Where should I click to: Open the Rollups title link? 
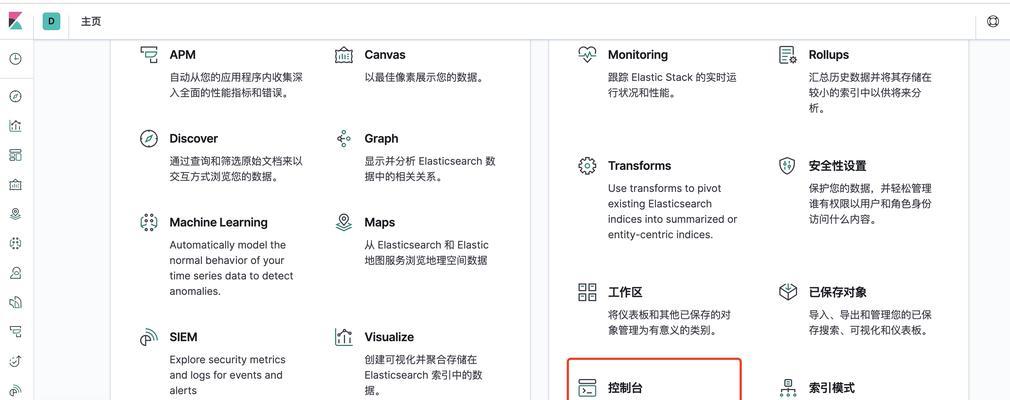tap(829, 55)
